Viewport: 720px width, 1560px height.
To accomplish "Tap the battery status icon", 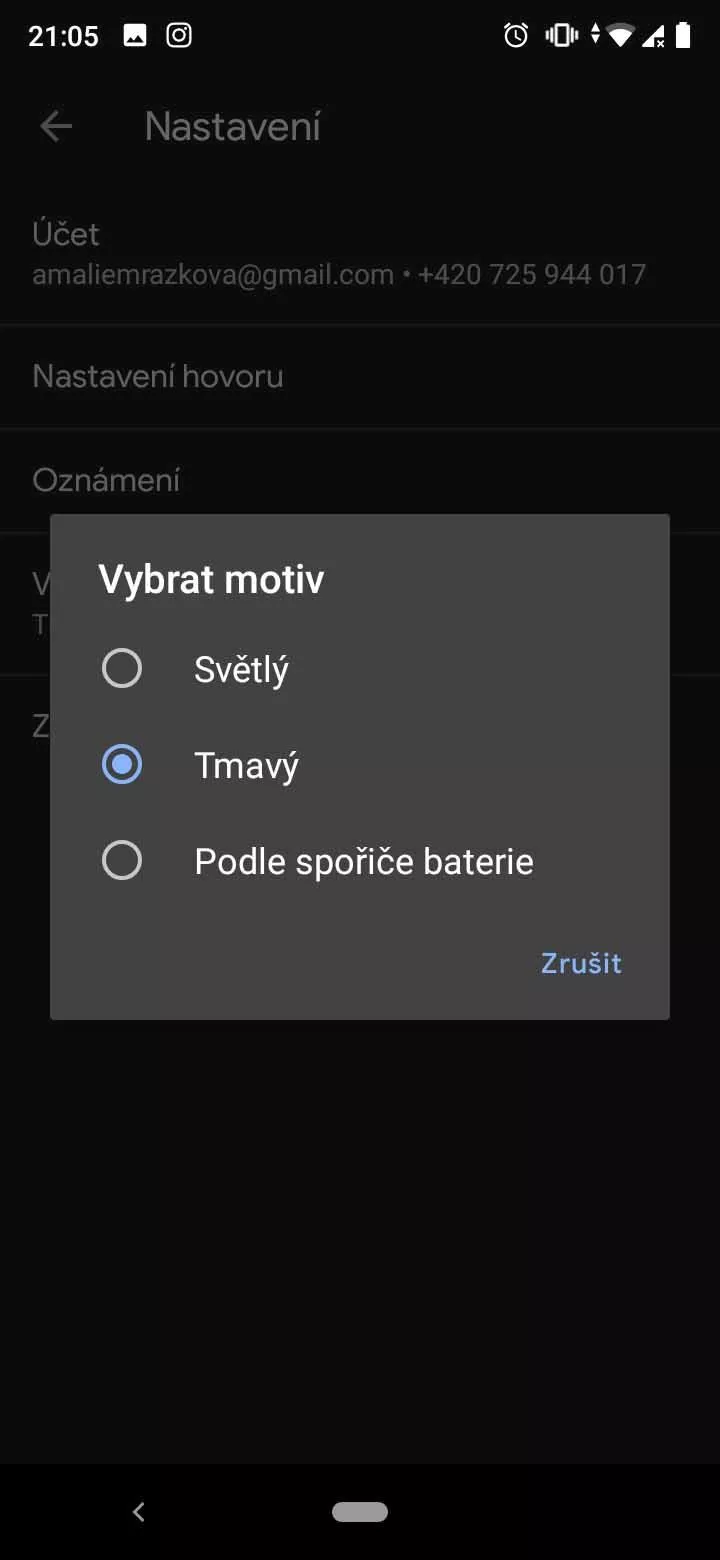I will tap(683, 36).
